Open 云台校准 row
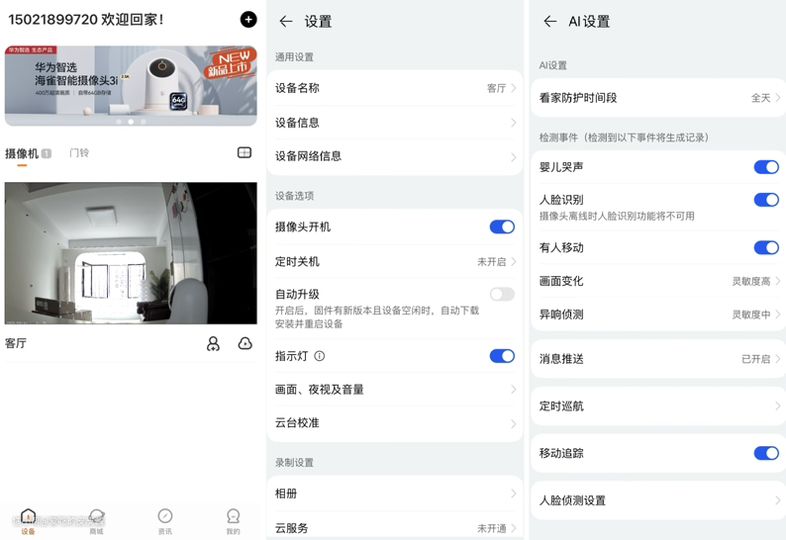Image resolution: width=786 pixels, height=540 pixels. (395, 423)
